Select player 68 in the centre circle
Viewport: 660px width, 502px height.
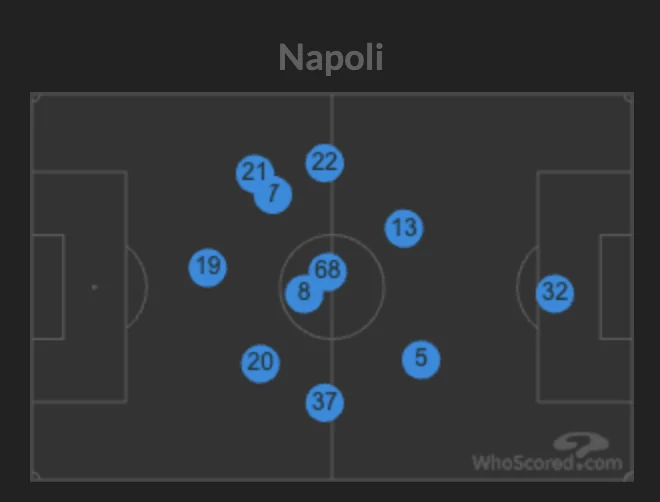[328, 269]
